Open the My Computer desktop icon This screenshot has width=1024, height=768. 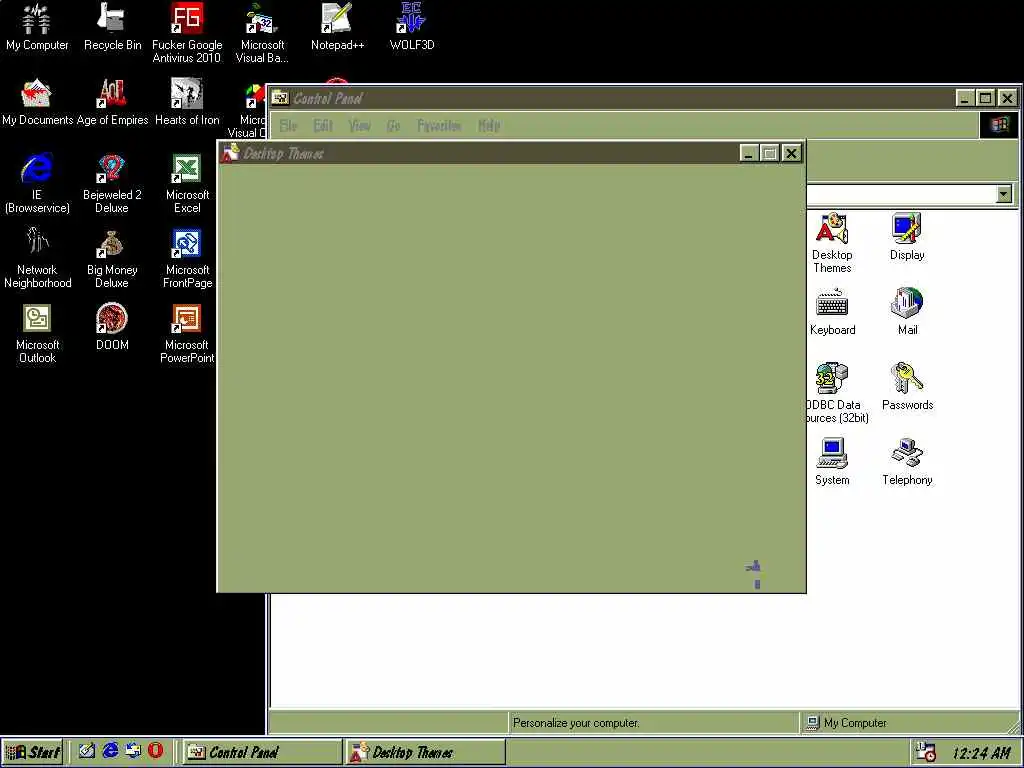pyautogui.click(x=37, y=27)
